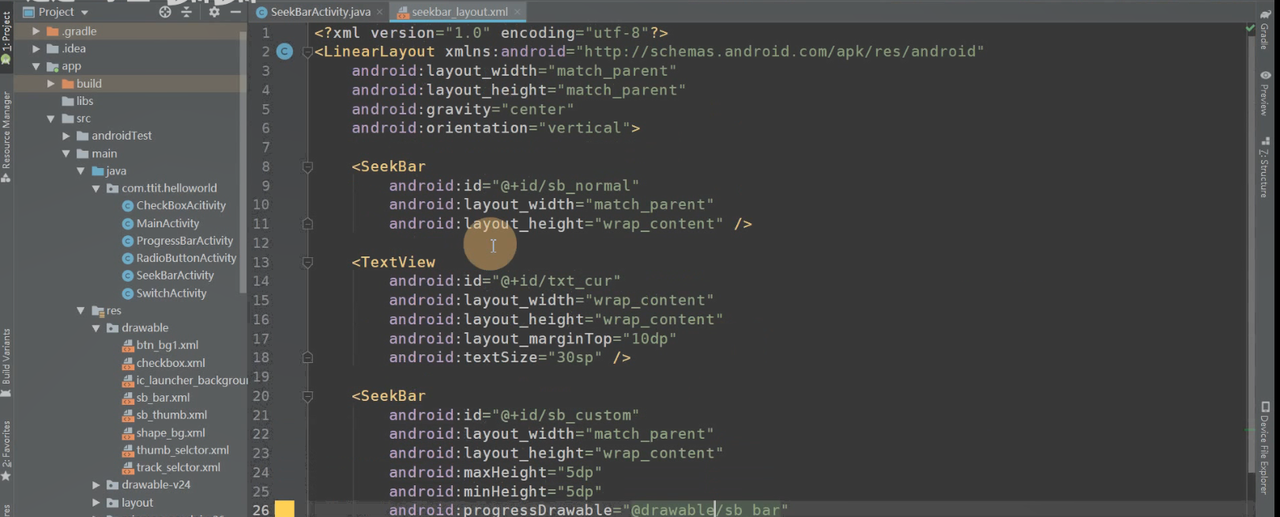Collapse the main folder
The image size is (1280, 517).
pos(66,153)
